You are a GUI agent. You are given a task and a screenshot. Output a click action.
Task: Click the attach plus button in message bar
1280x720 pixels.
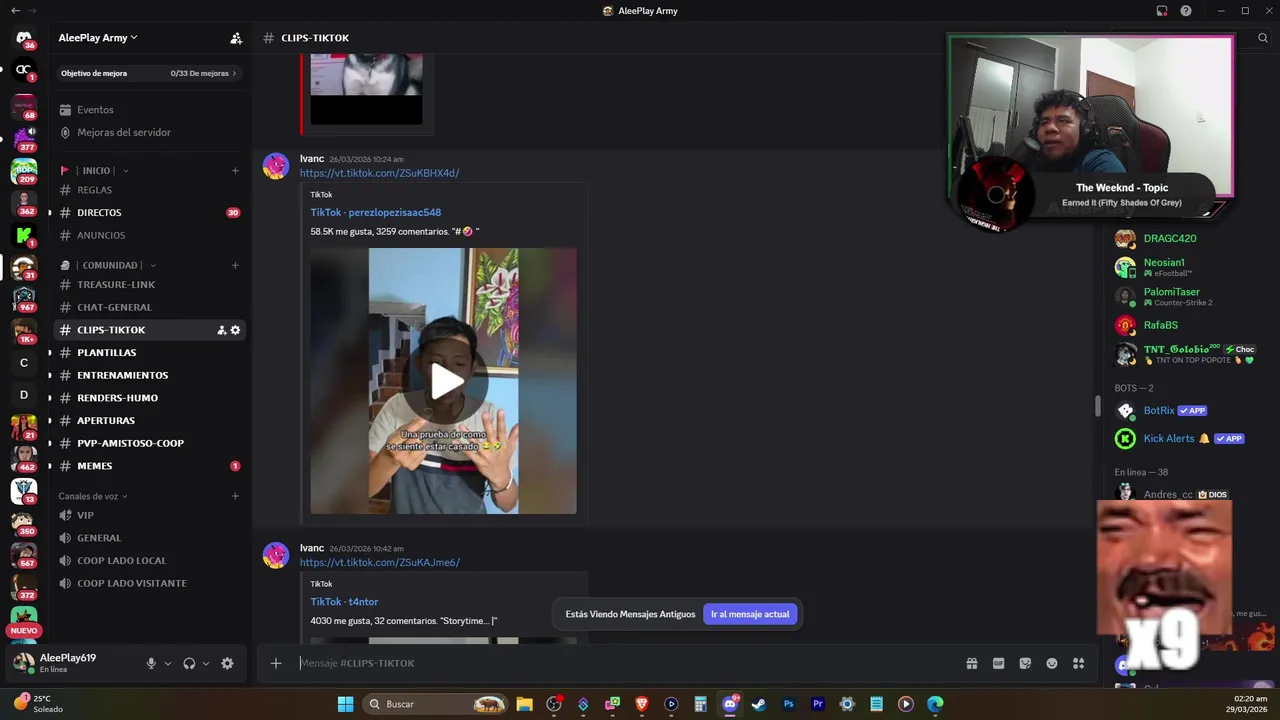click(x=276, y=663)
